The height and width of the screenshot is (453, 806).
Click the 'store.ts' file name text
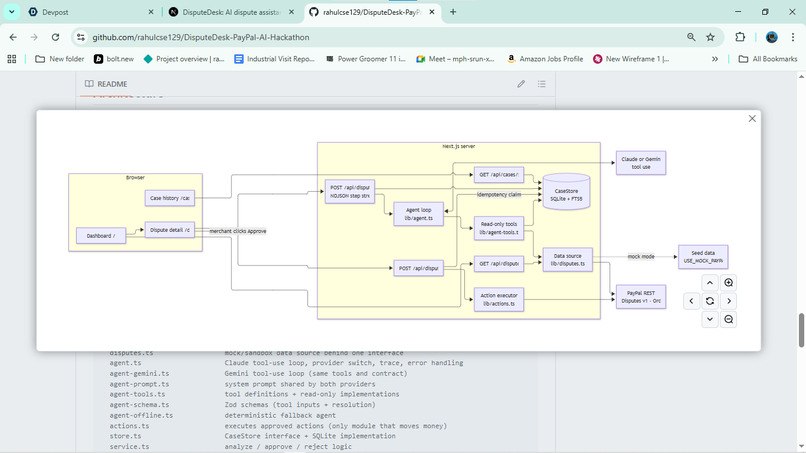(x=125, y=436)
